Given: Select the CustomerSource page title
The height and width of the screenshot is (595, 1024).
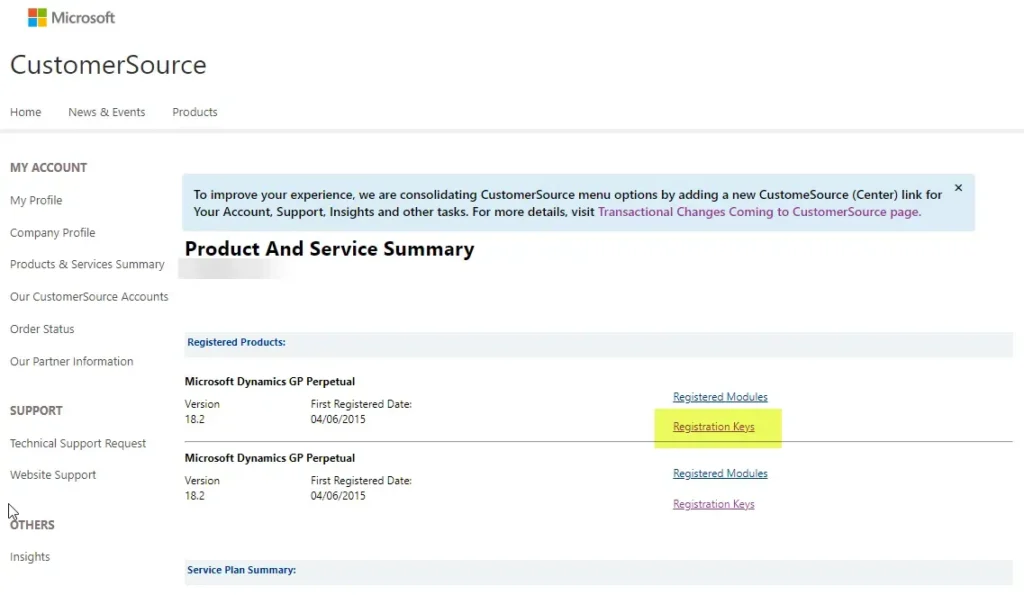Looking at the screenshot, I should (x=107, y=64).
